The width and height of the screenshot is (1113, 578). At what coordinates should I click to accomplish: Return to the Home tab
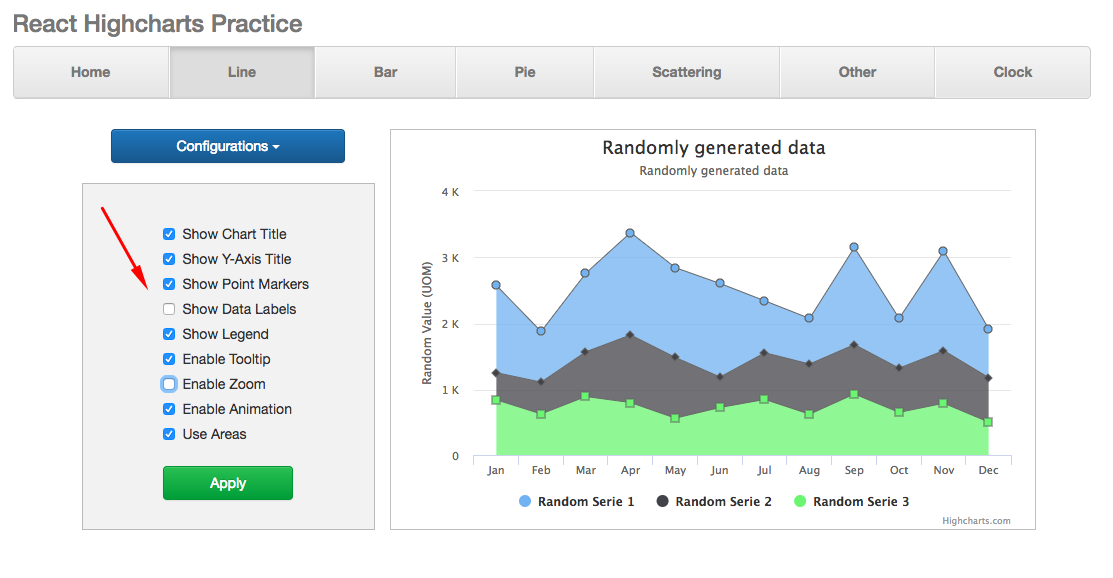(90, 72)
